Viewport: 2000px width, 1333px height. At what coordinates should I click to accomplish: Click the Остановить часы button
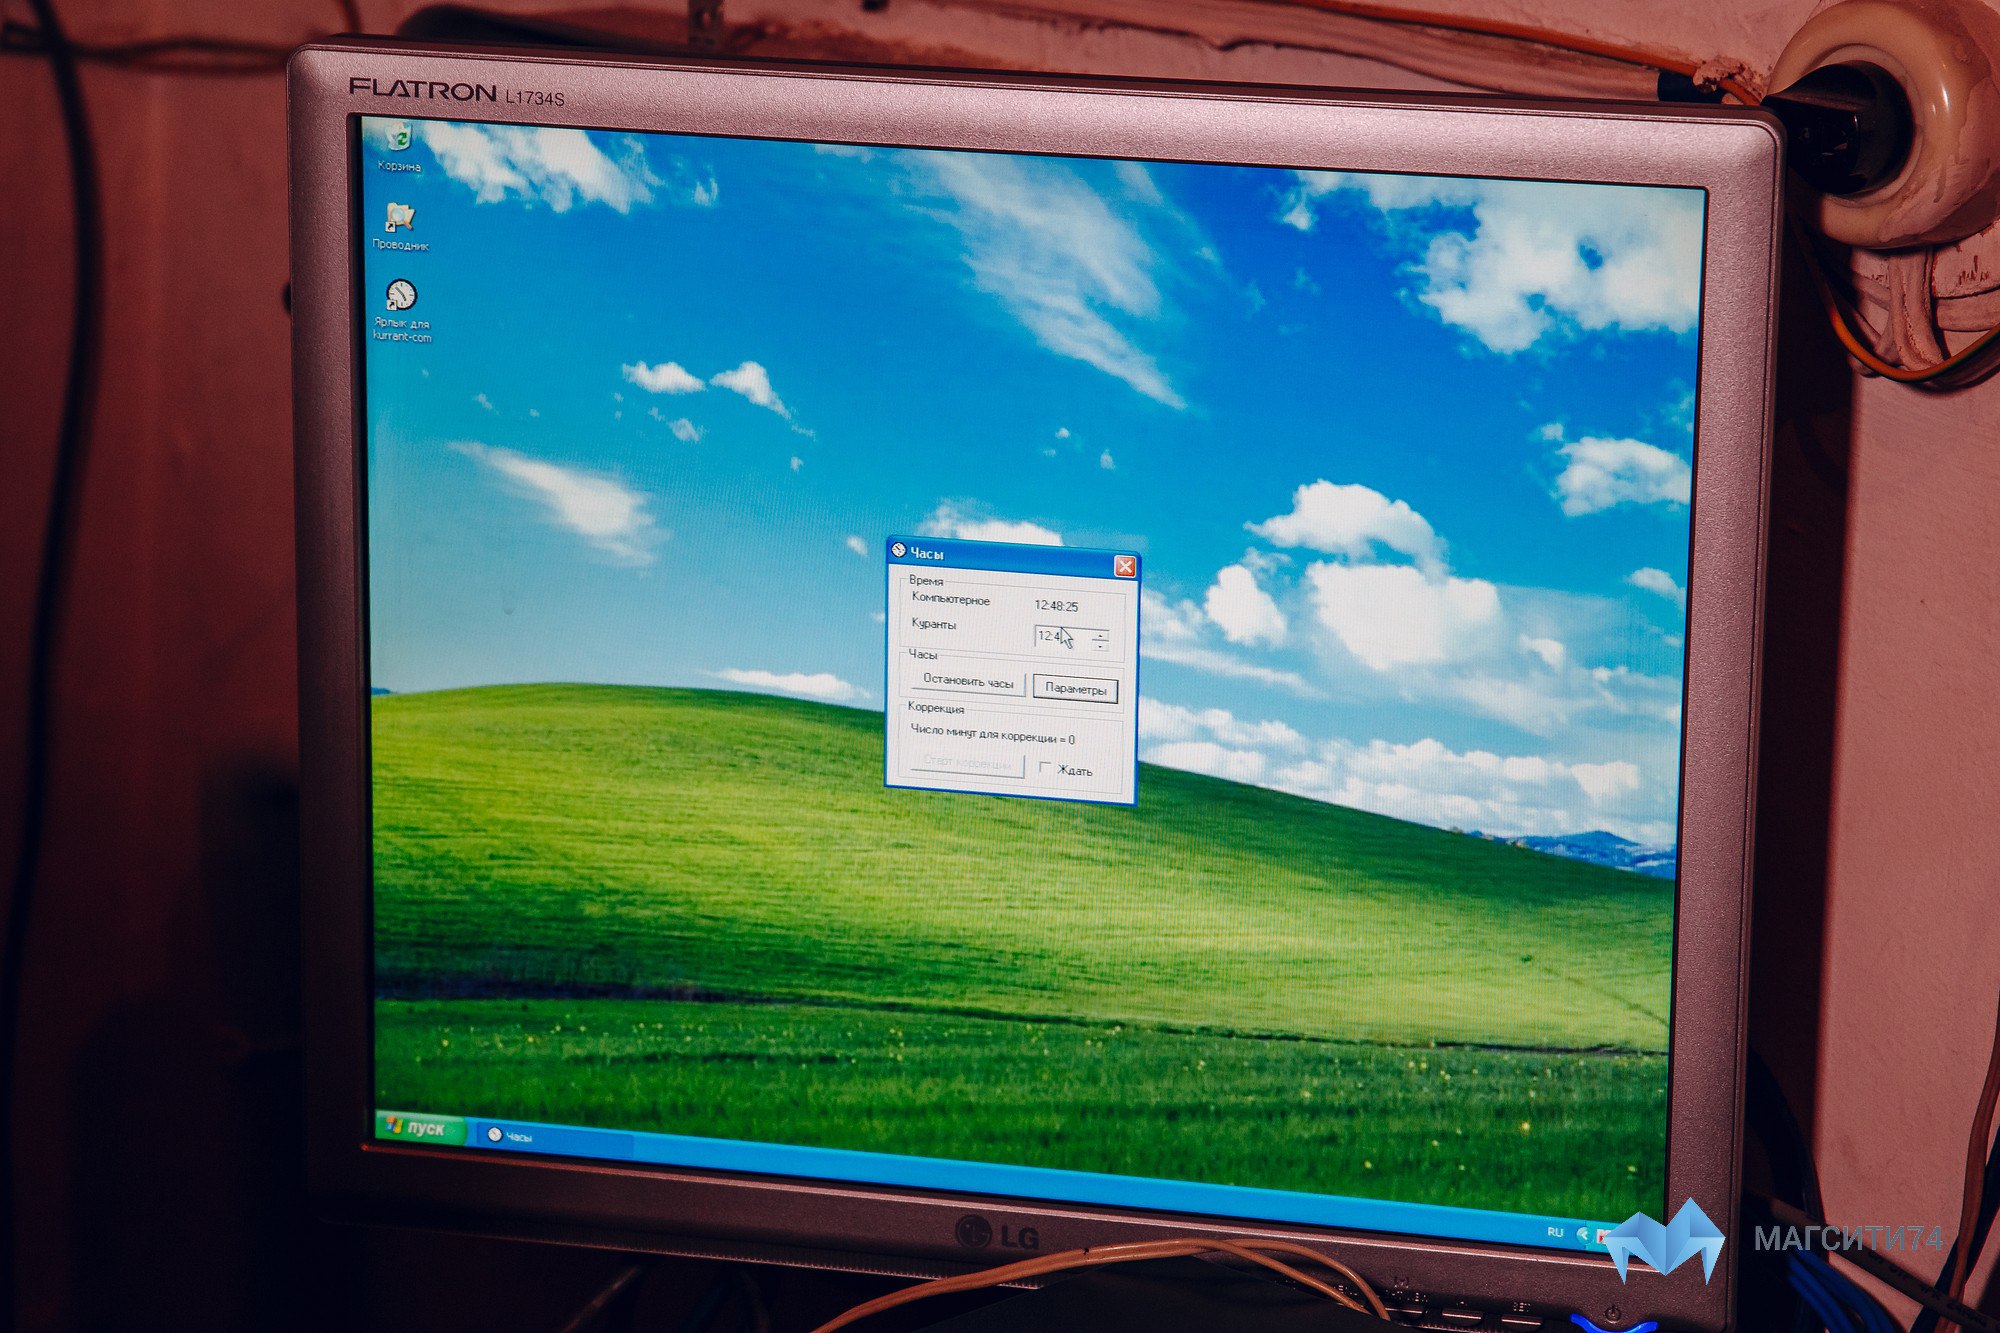click(967, 682)
